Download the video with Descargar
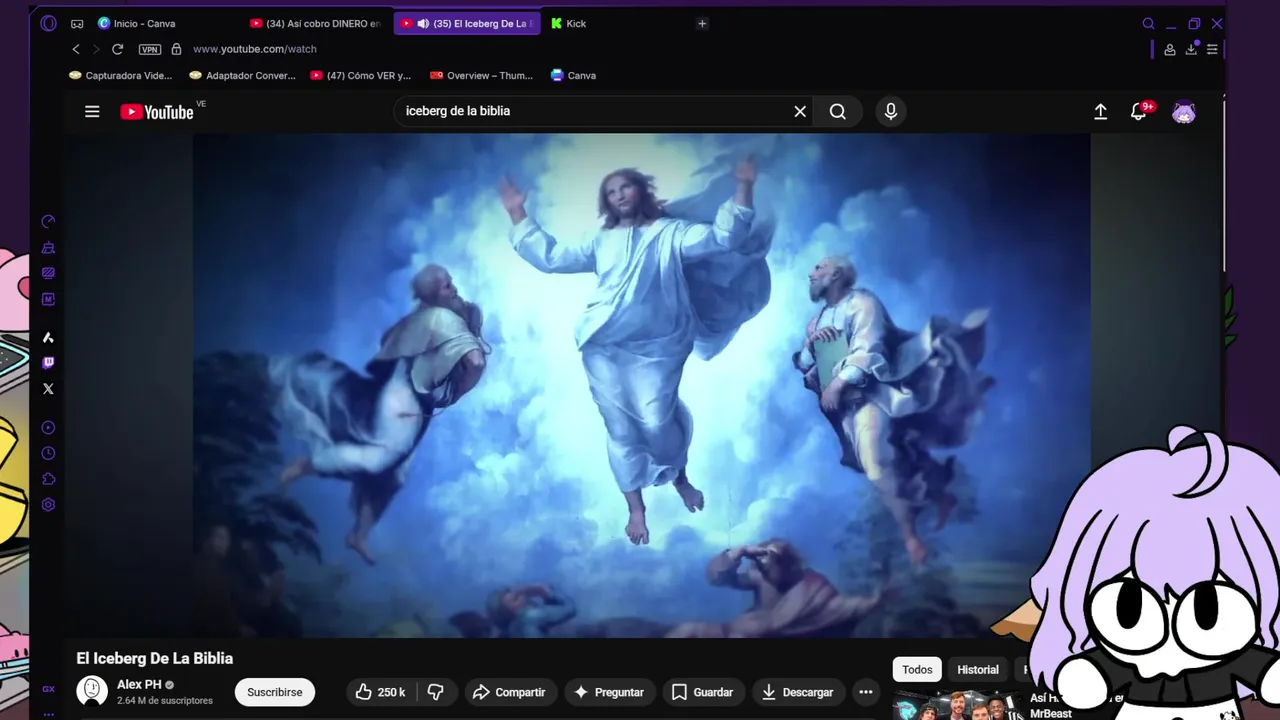Image resolution: width=1280 pixels, height=720 pixels. click(x=798, y=692)
